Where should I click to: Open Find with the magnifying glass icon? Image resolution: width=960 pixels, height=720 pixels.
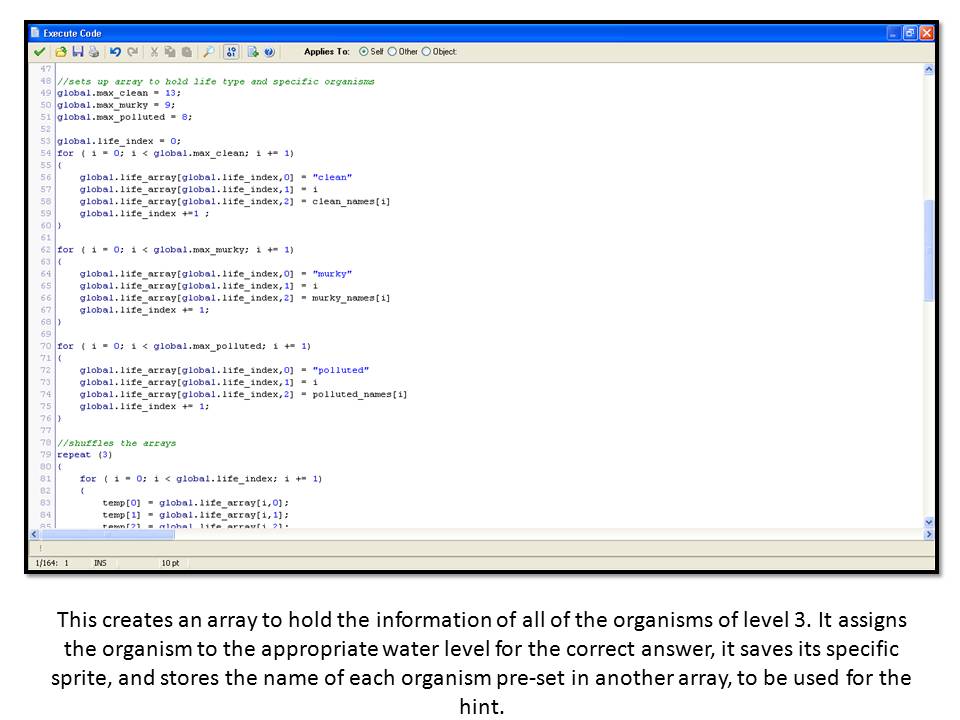pos(209,52)
